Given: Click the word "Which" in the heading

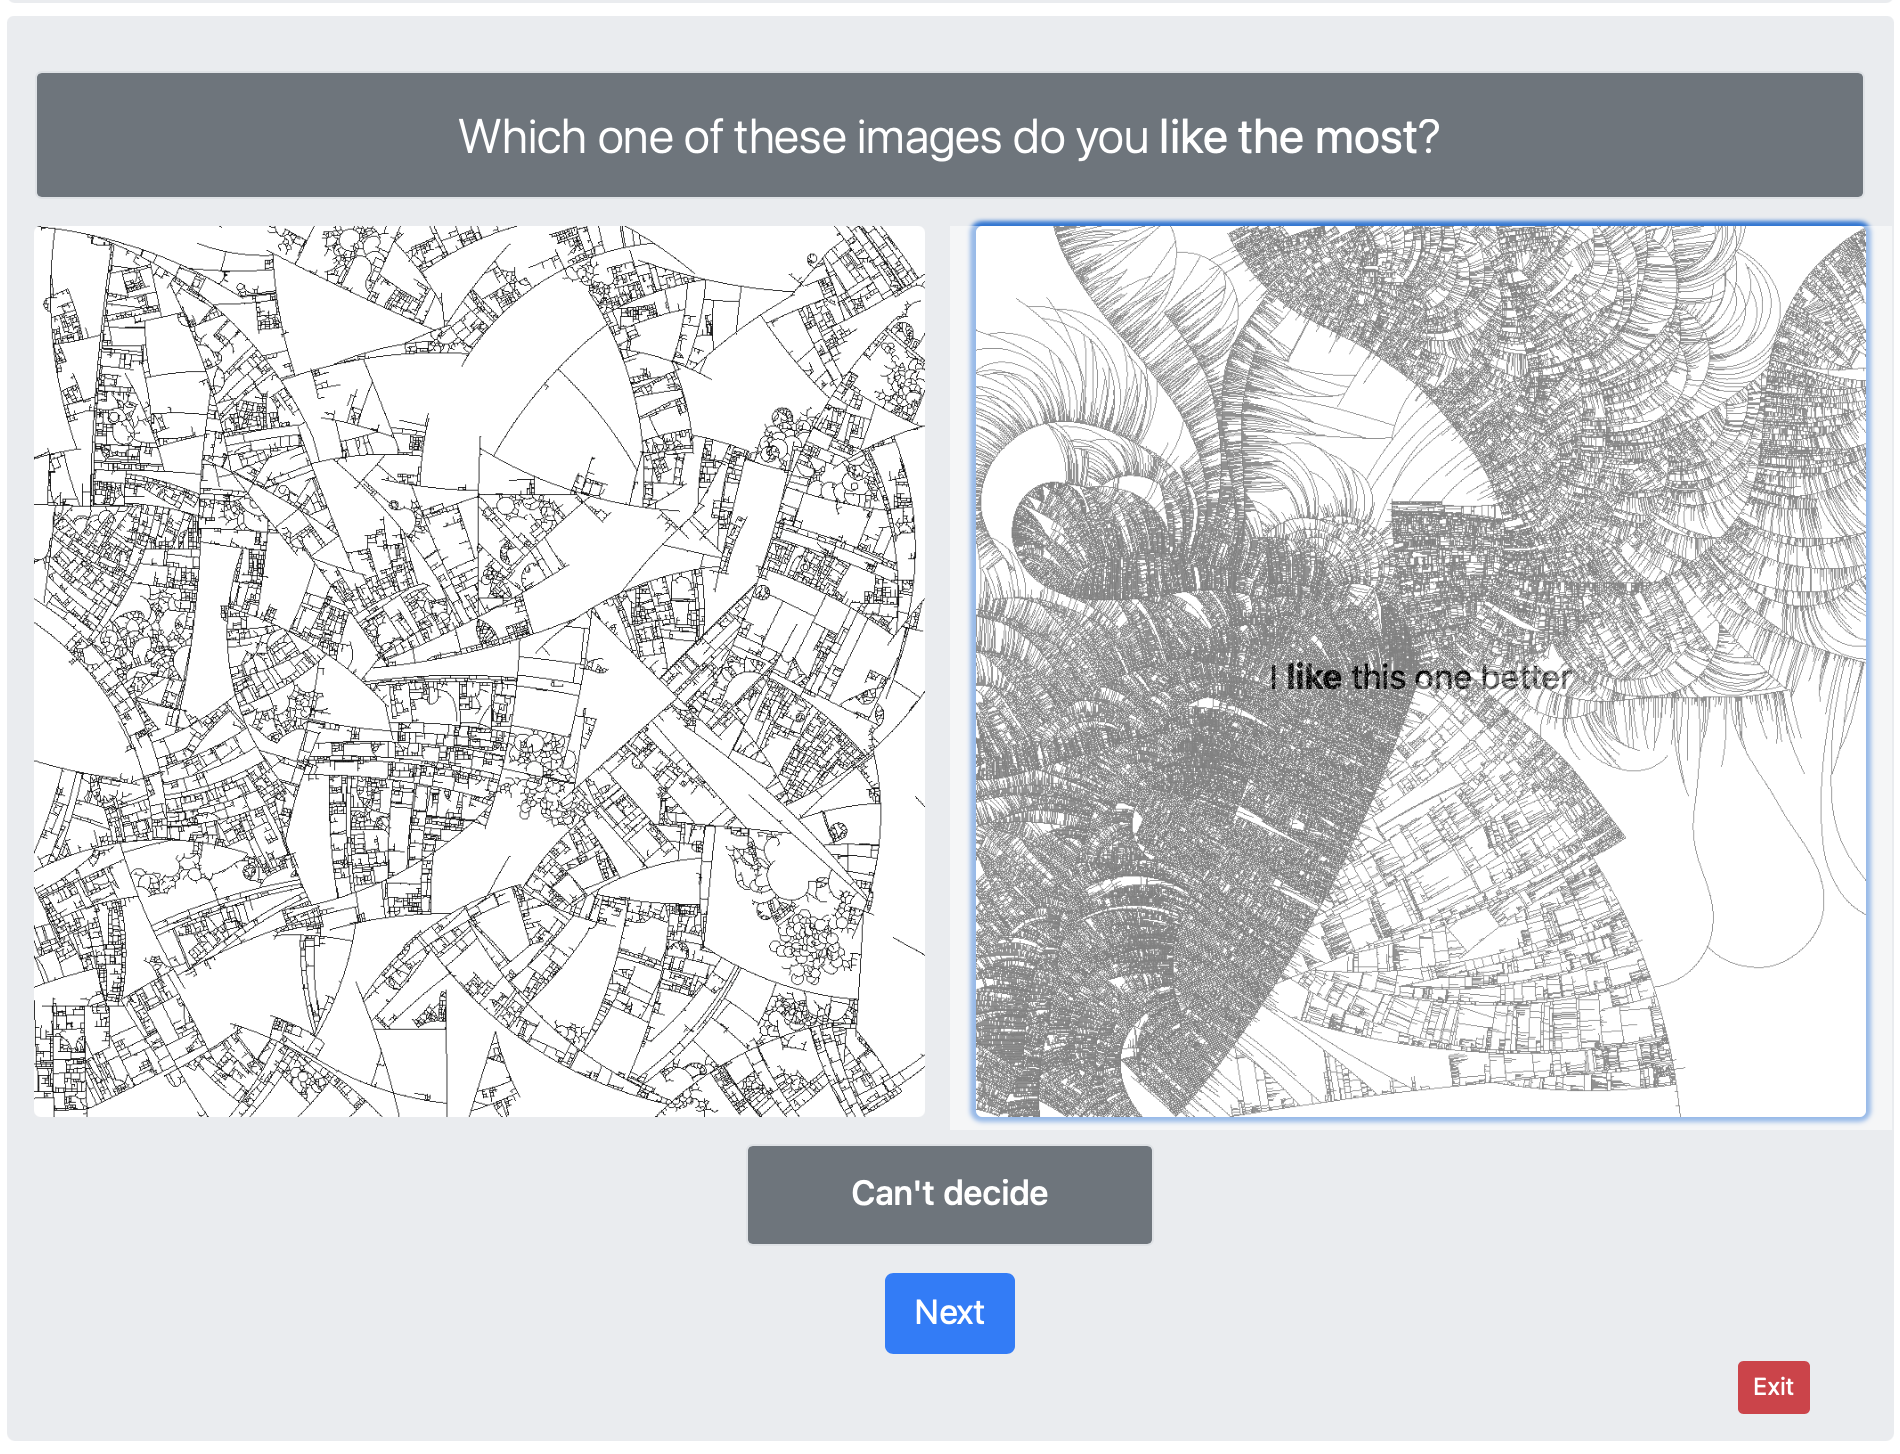Looking at the screenshot, I should [521, 137].
